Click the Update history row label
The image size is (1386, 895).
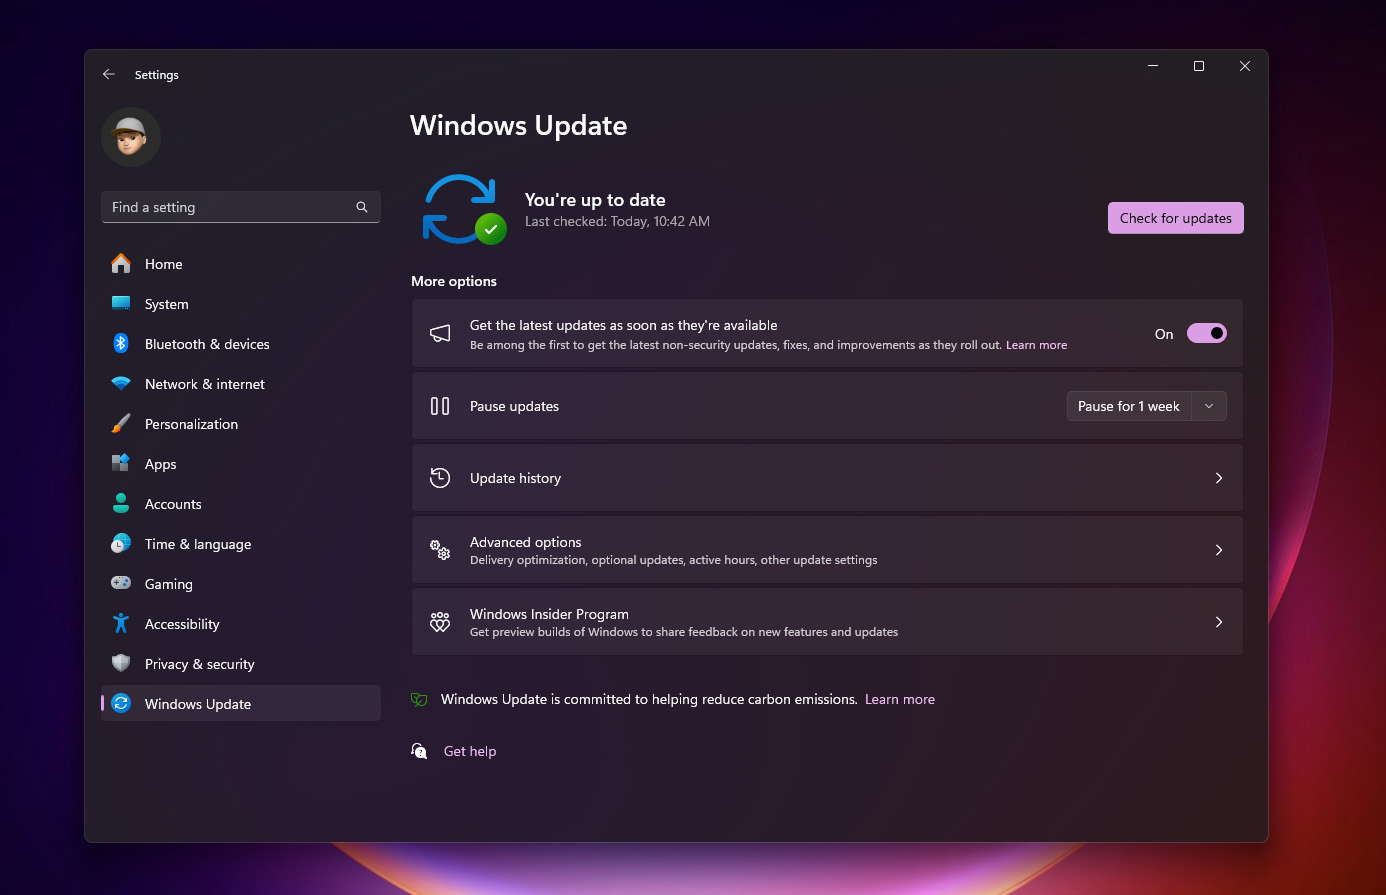[x=515, y=478]
